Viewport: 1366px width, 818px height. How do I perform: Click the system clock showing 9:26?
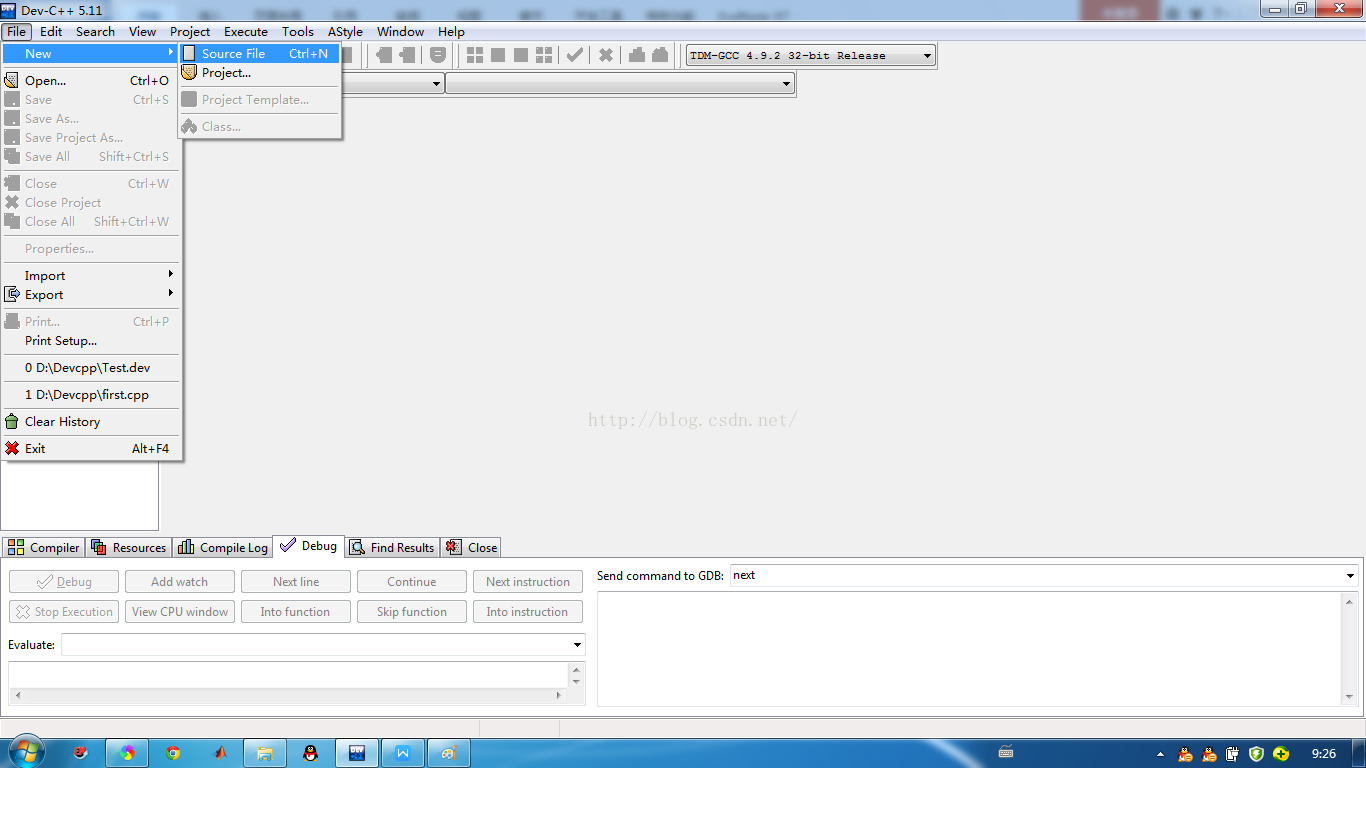pyautogui.click(x=1323, y=754)
